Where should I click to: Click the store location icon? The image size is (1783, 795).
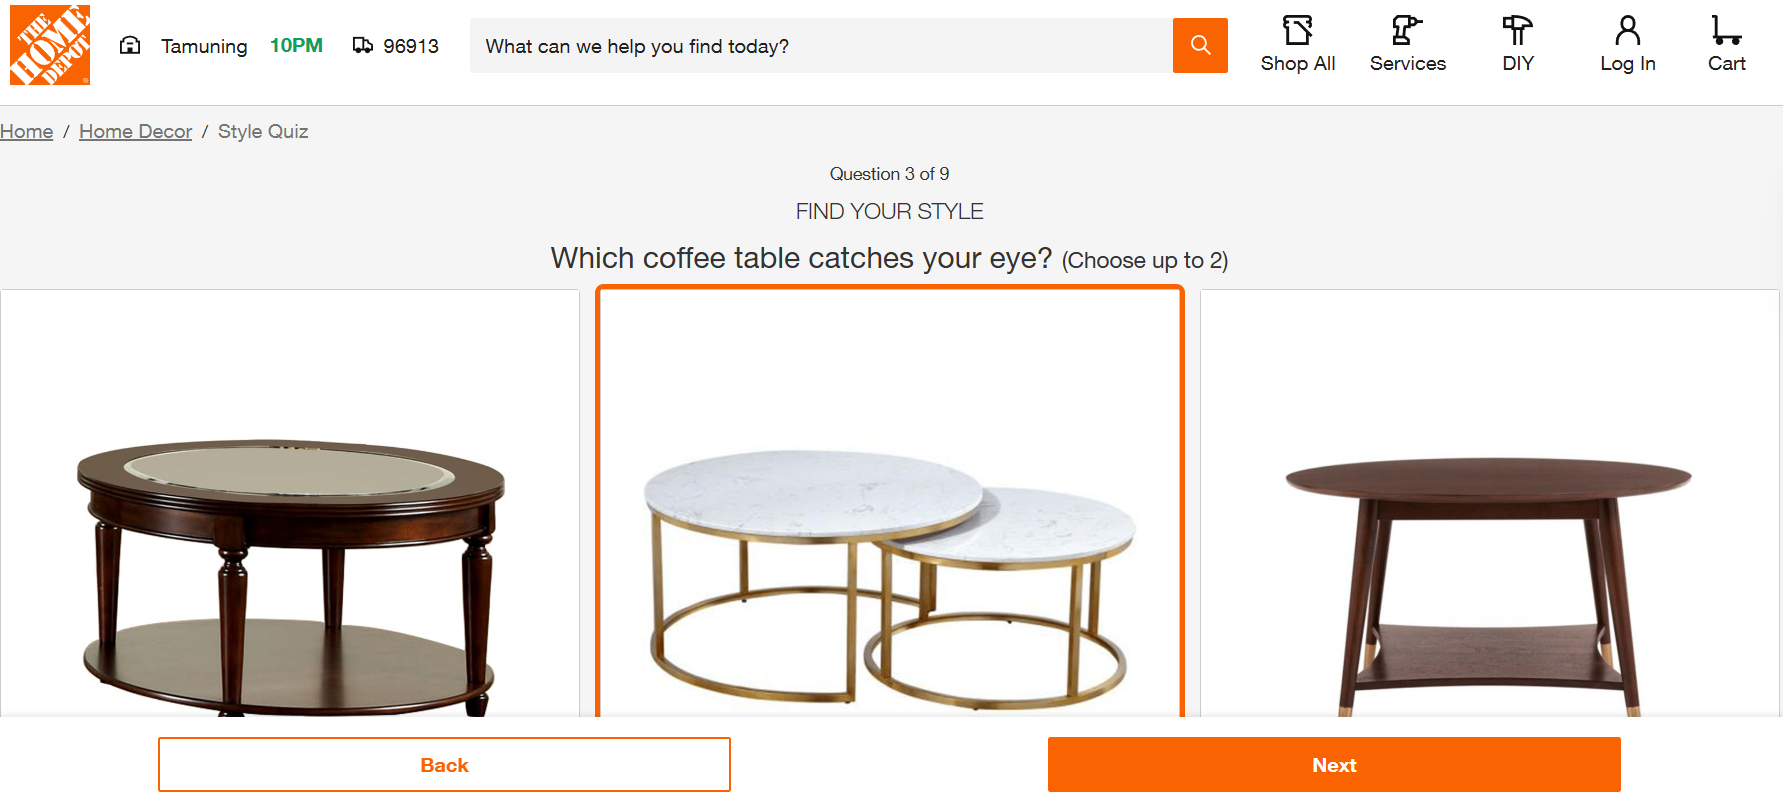pos(130,45)
